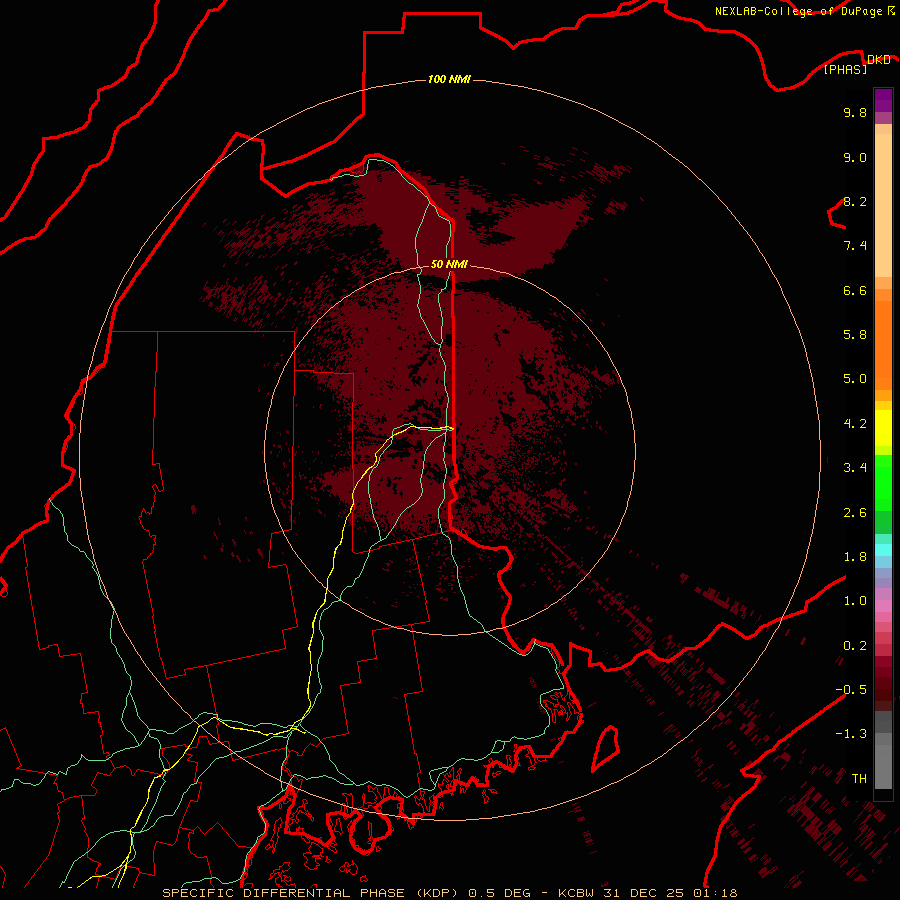Click the [PHAS] units label
900x900 pixels.
tap(845, 70)
